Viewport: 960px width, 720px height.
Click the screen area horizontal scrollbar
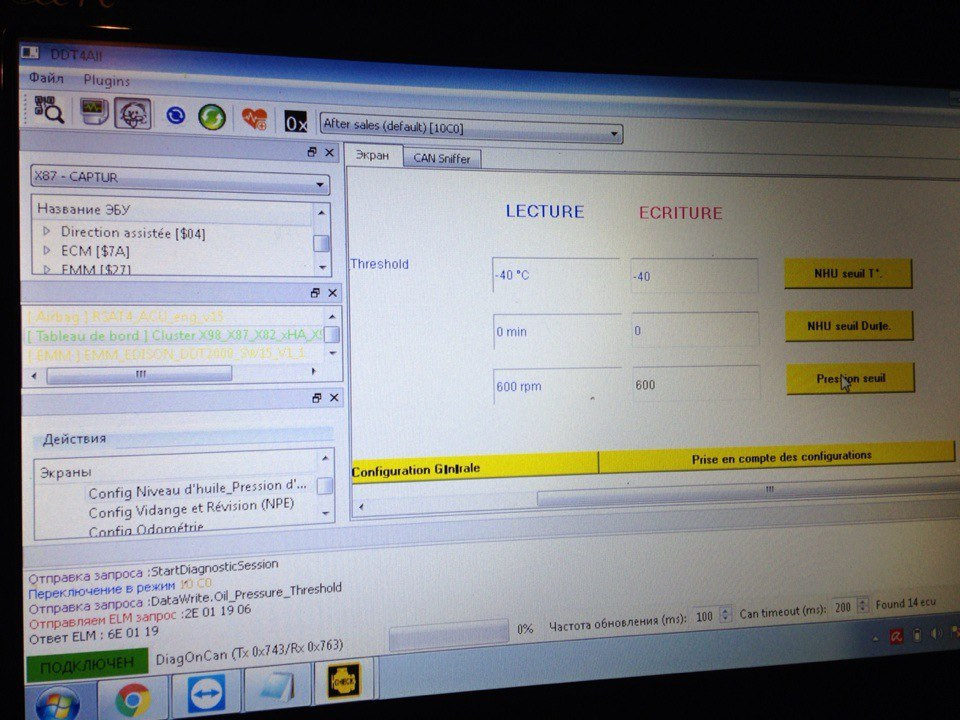point(750,490)
